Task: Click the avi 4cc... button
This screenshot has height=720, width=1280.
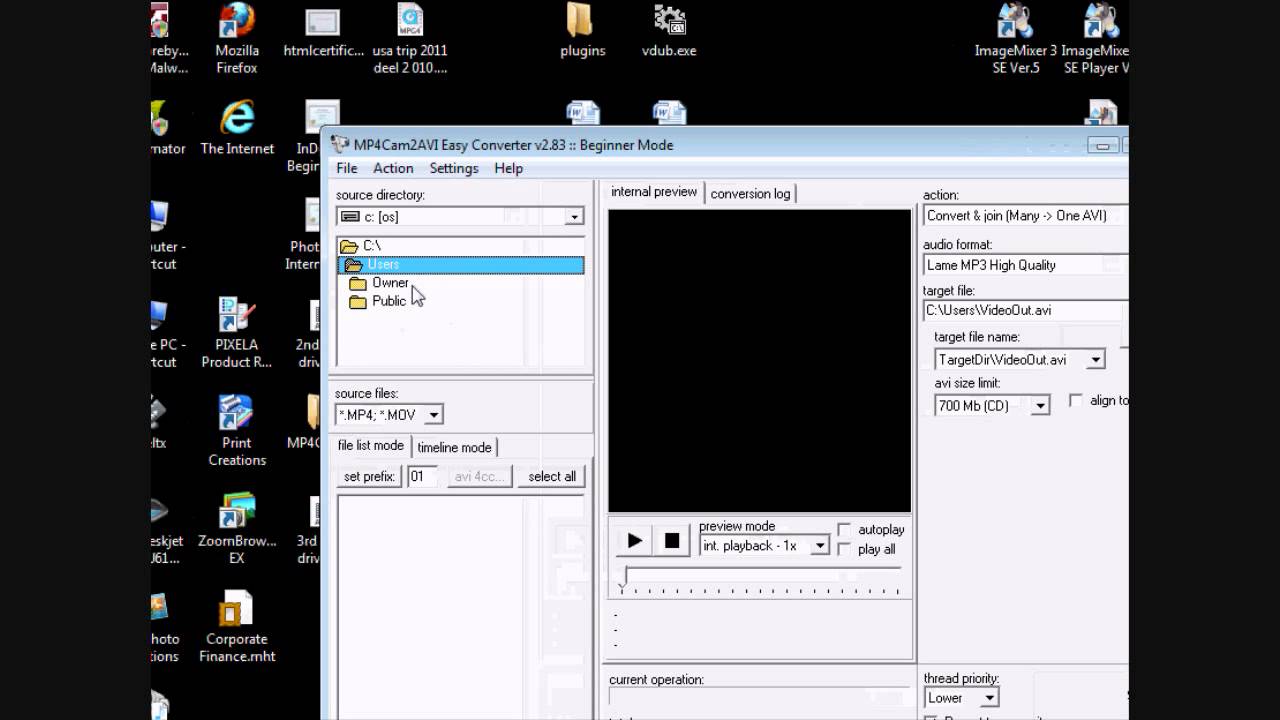Action: (479, 477)
